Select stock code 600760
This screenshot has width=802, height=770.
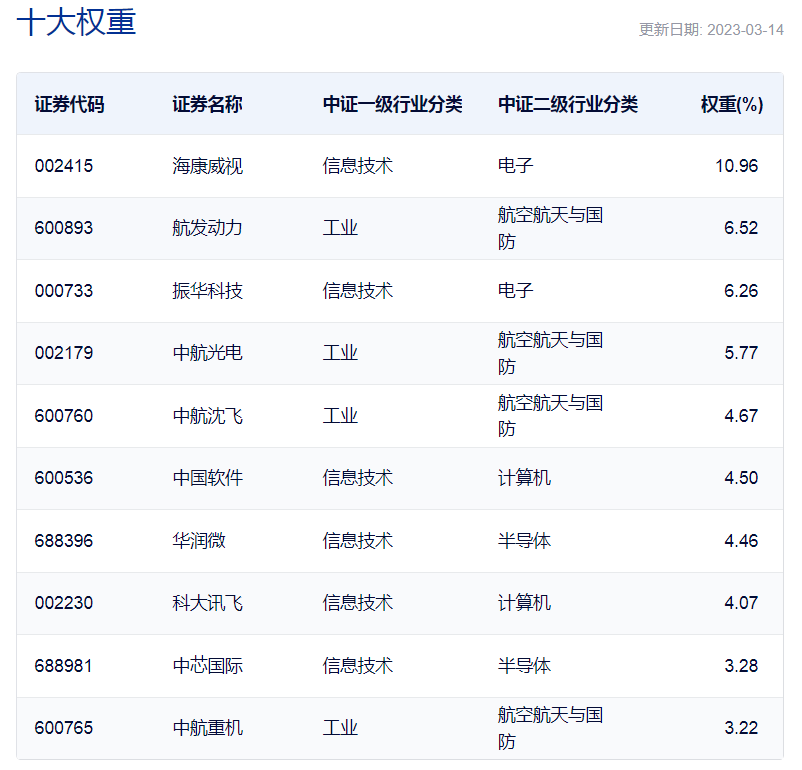point(64,415)
